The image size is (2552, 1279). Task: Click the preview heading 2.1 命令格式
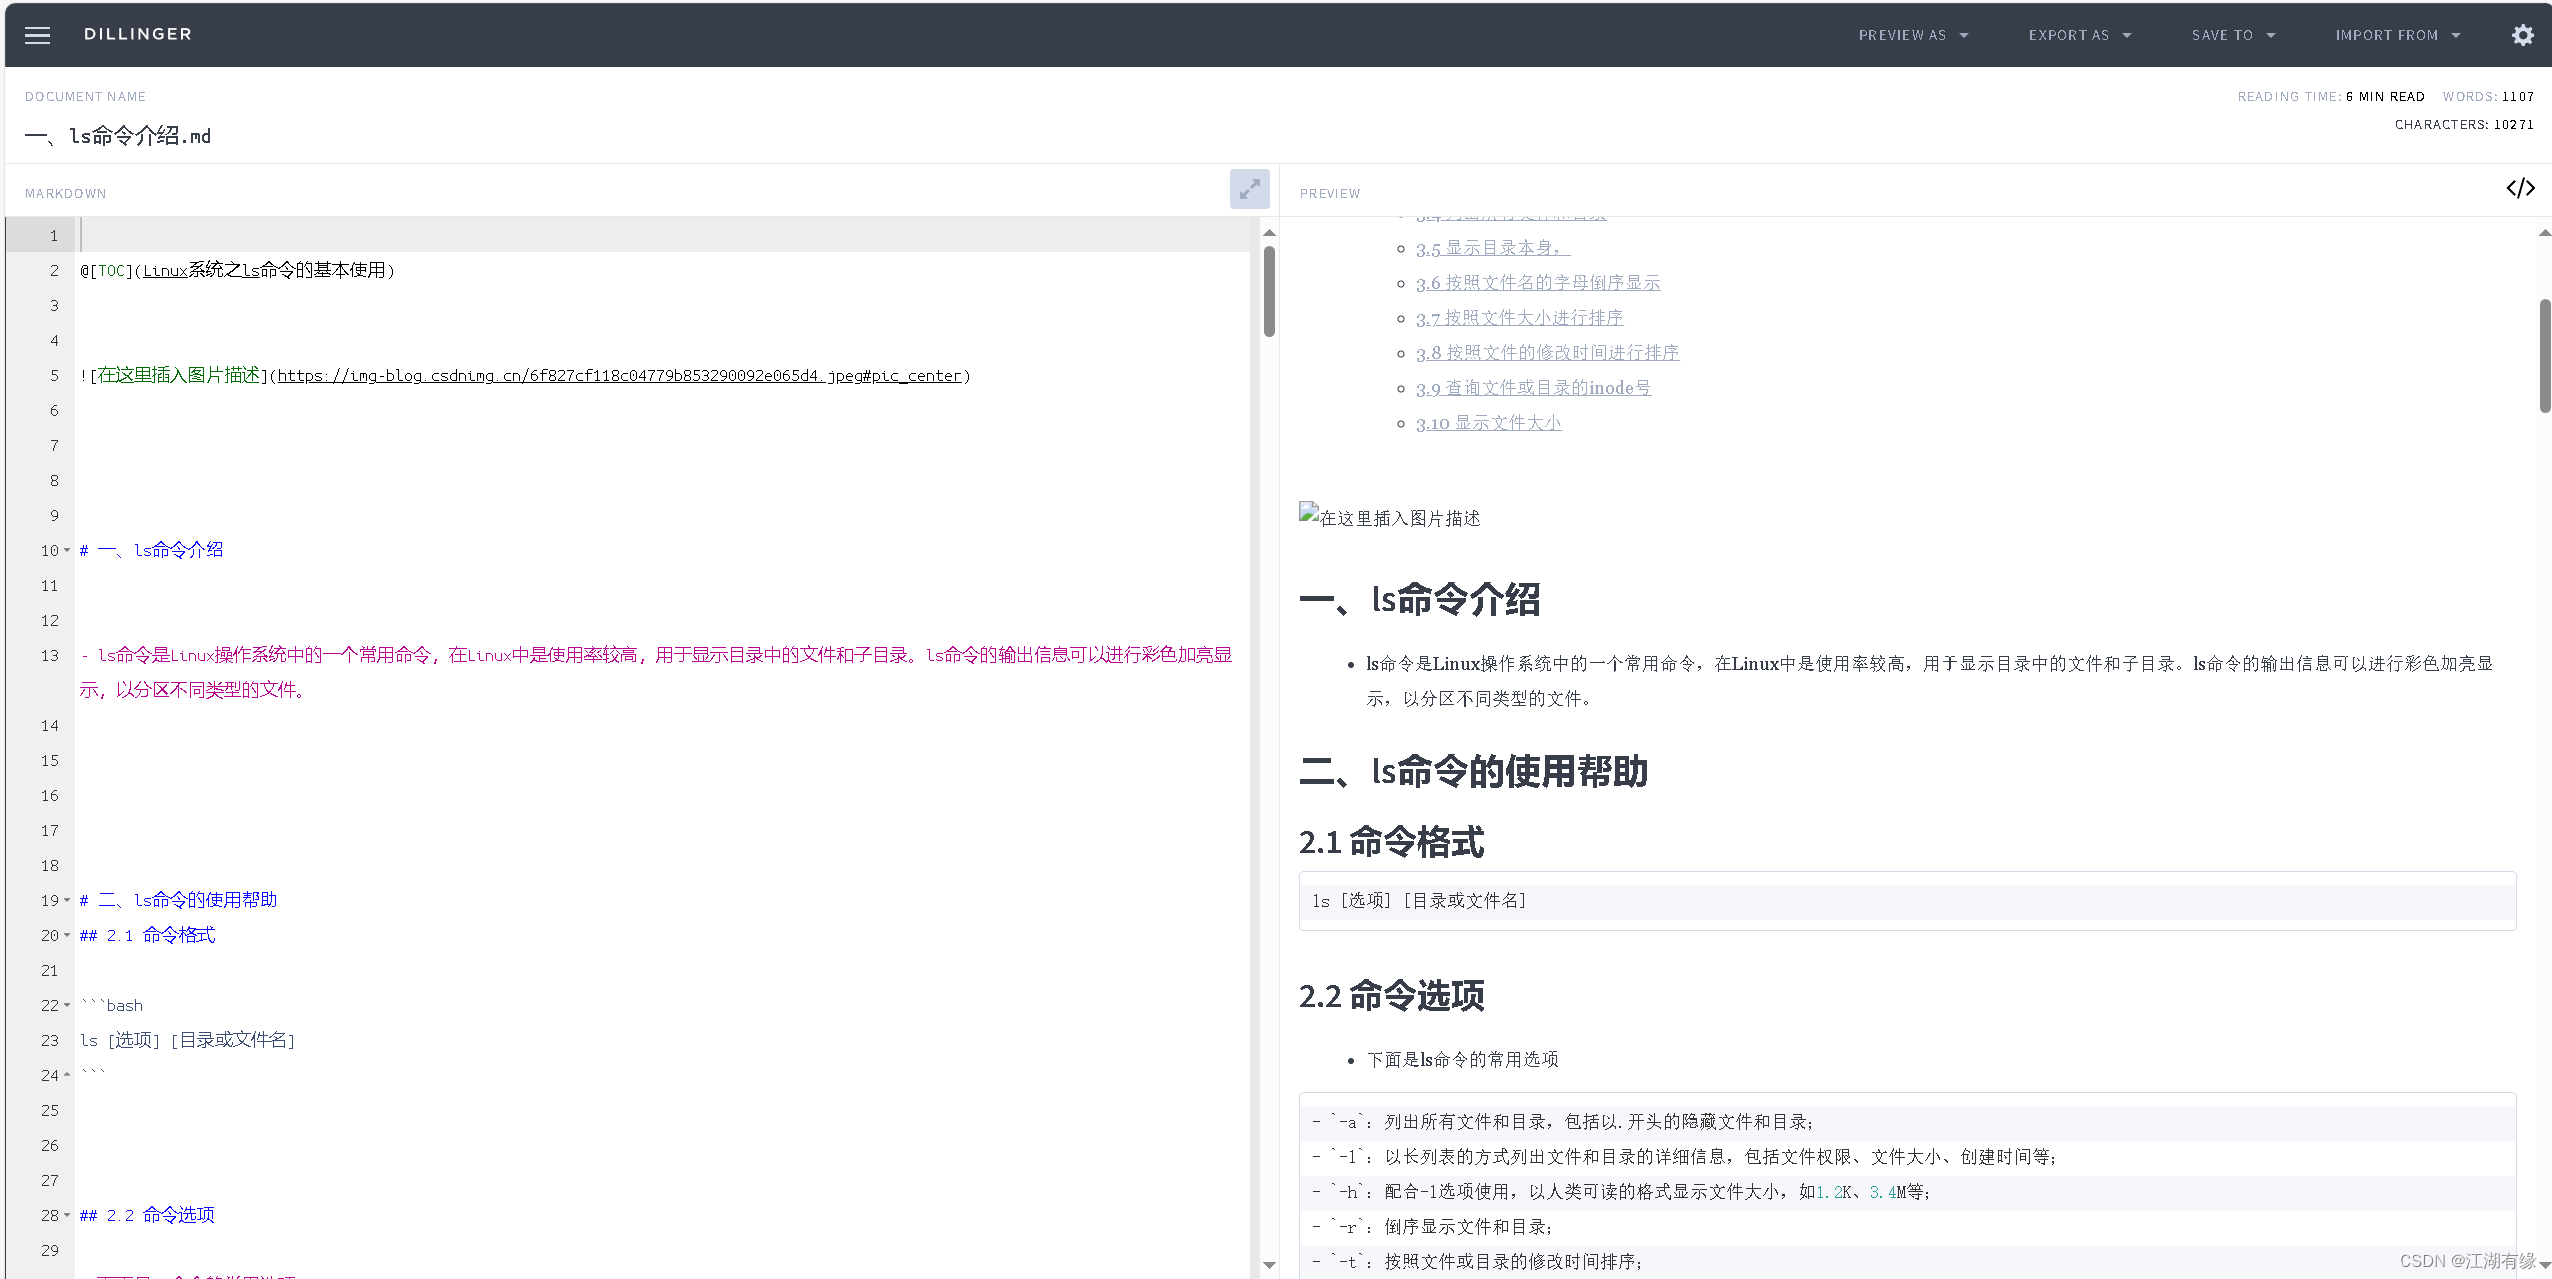1391,843
